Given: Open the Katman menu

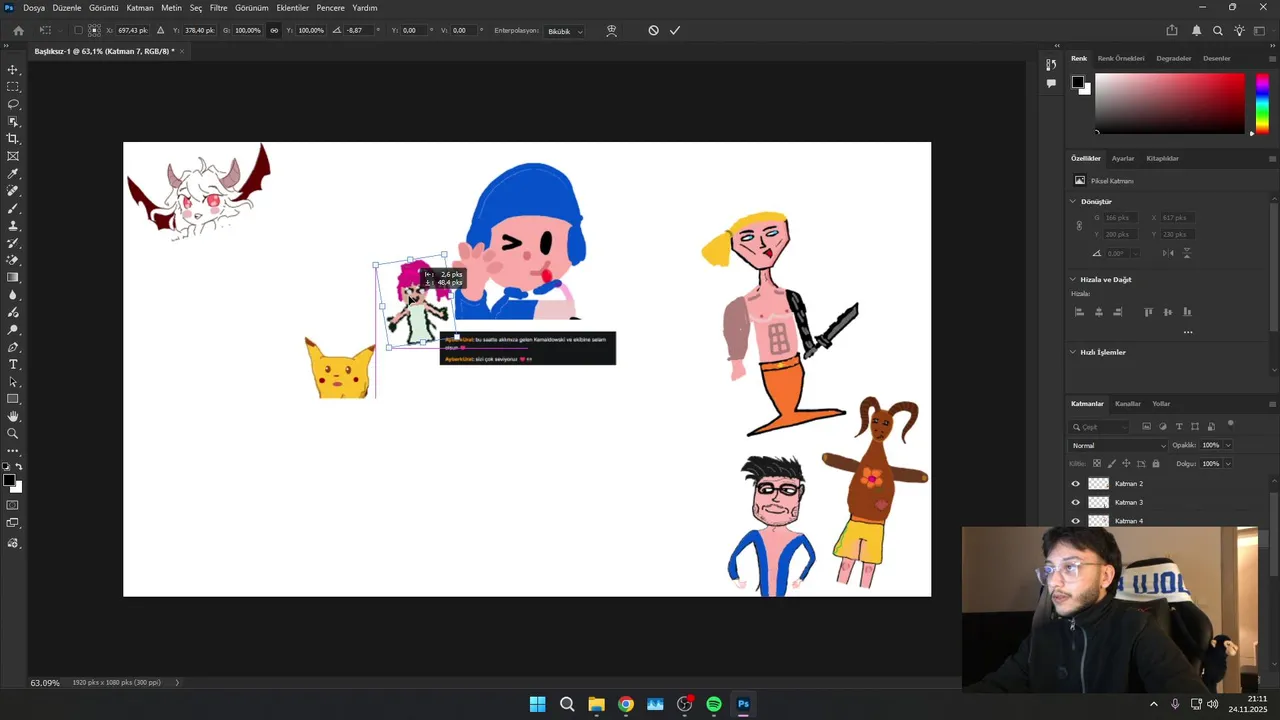Looking at the screenshot, I should pos(140,7).
